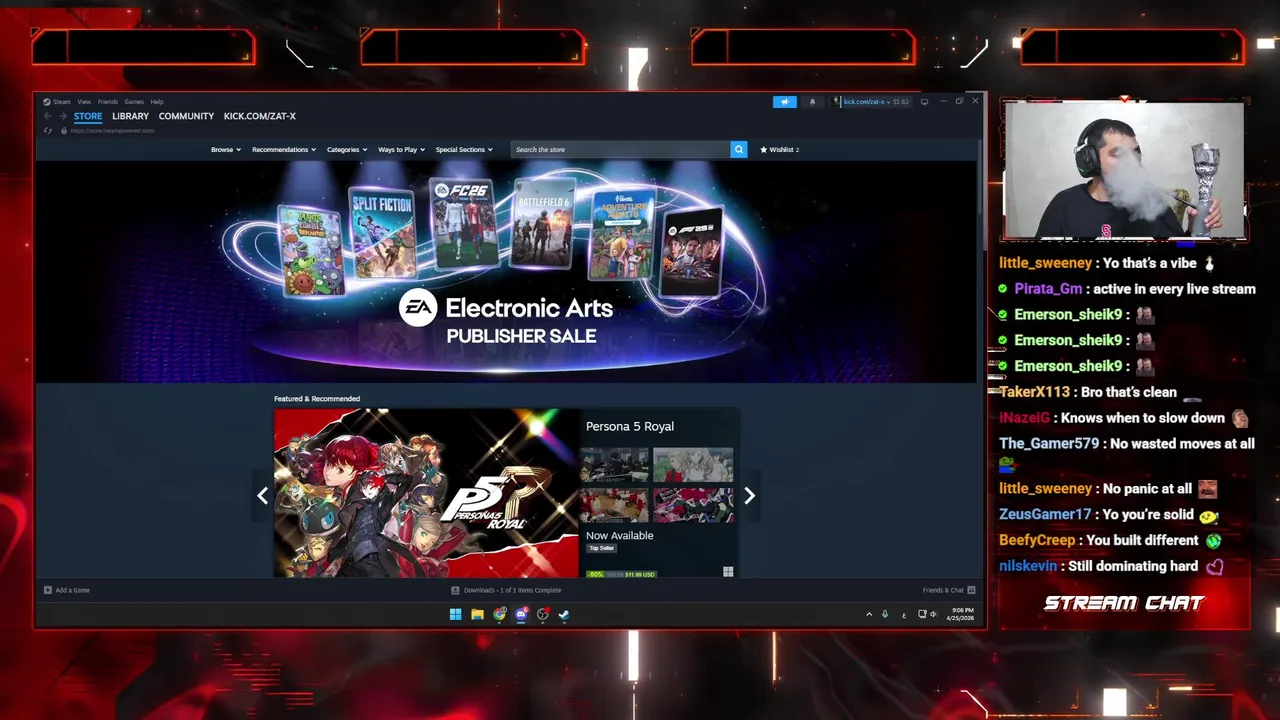Click the Friends & Chat label
The width and height of the screenshot is (1280, 720).
click(x=943, y=590)
